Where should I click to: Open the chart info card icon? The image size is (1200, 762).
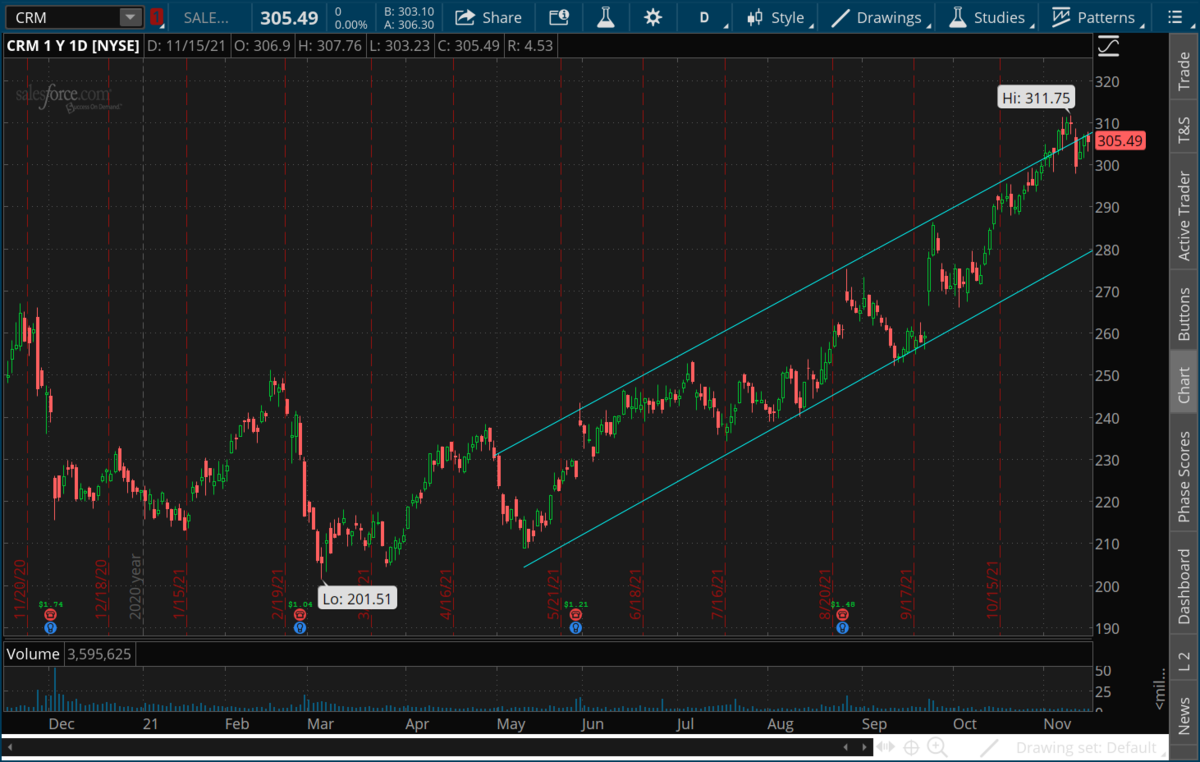559,17
